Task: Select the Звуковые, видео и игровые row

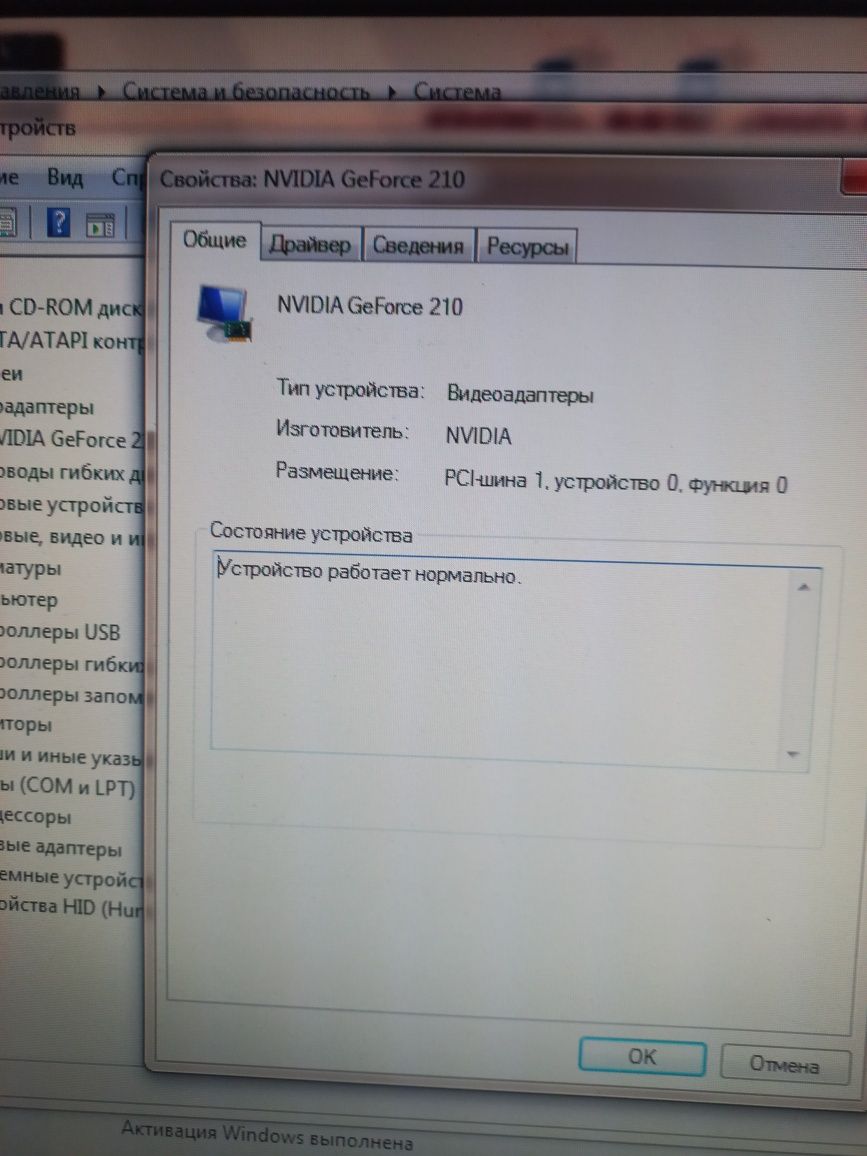Action: click(72, 537)
